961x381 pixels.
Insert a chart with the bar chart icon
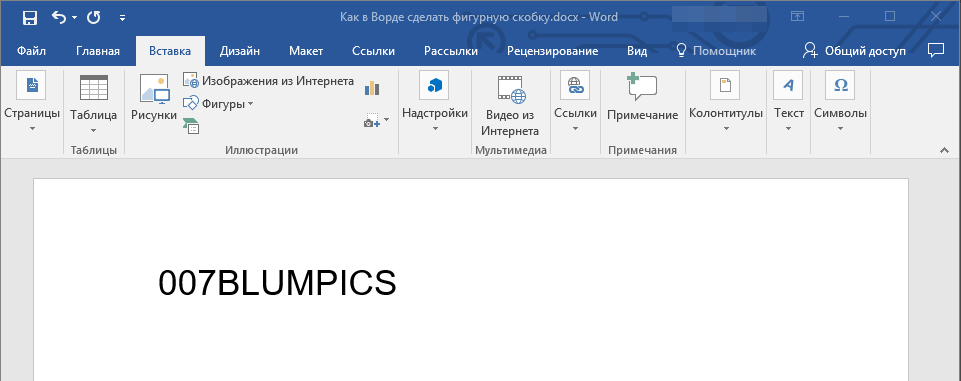(x=372, y=88)
